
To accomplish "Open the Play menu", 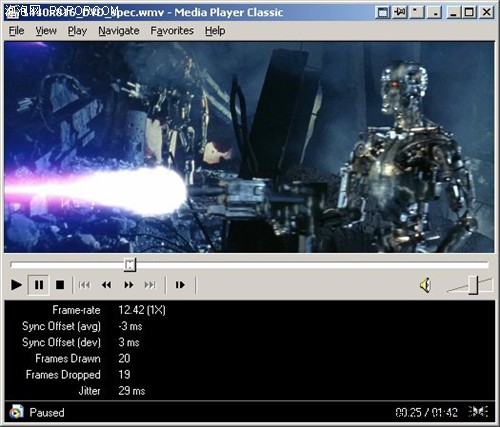I will [x=77, y=31].
